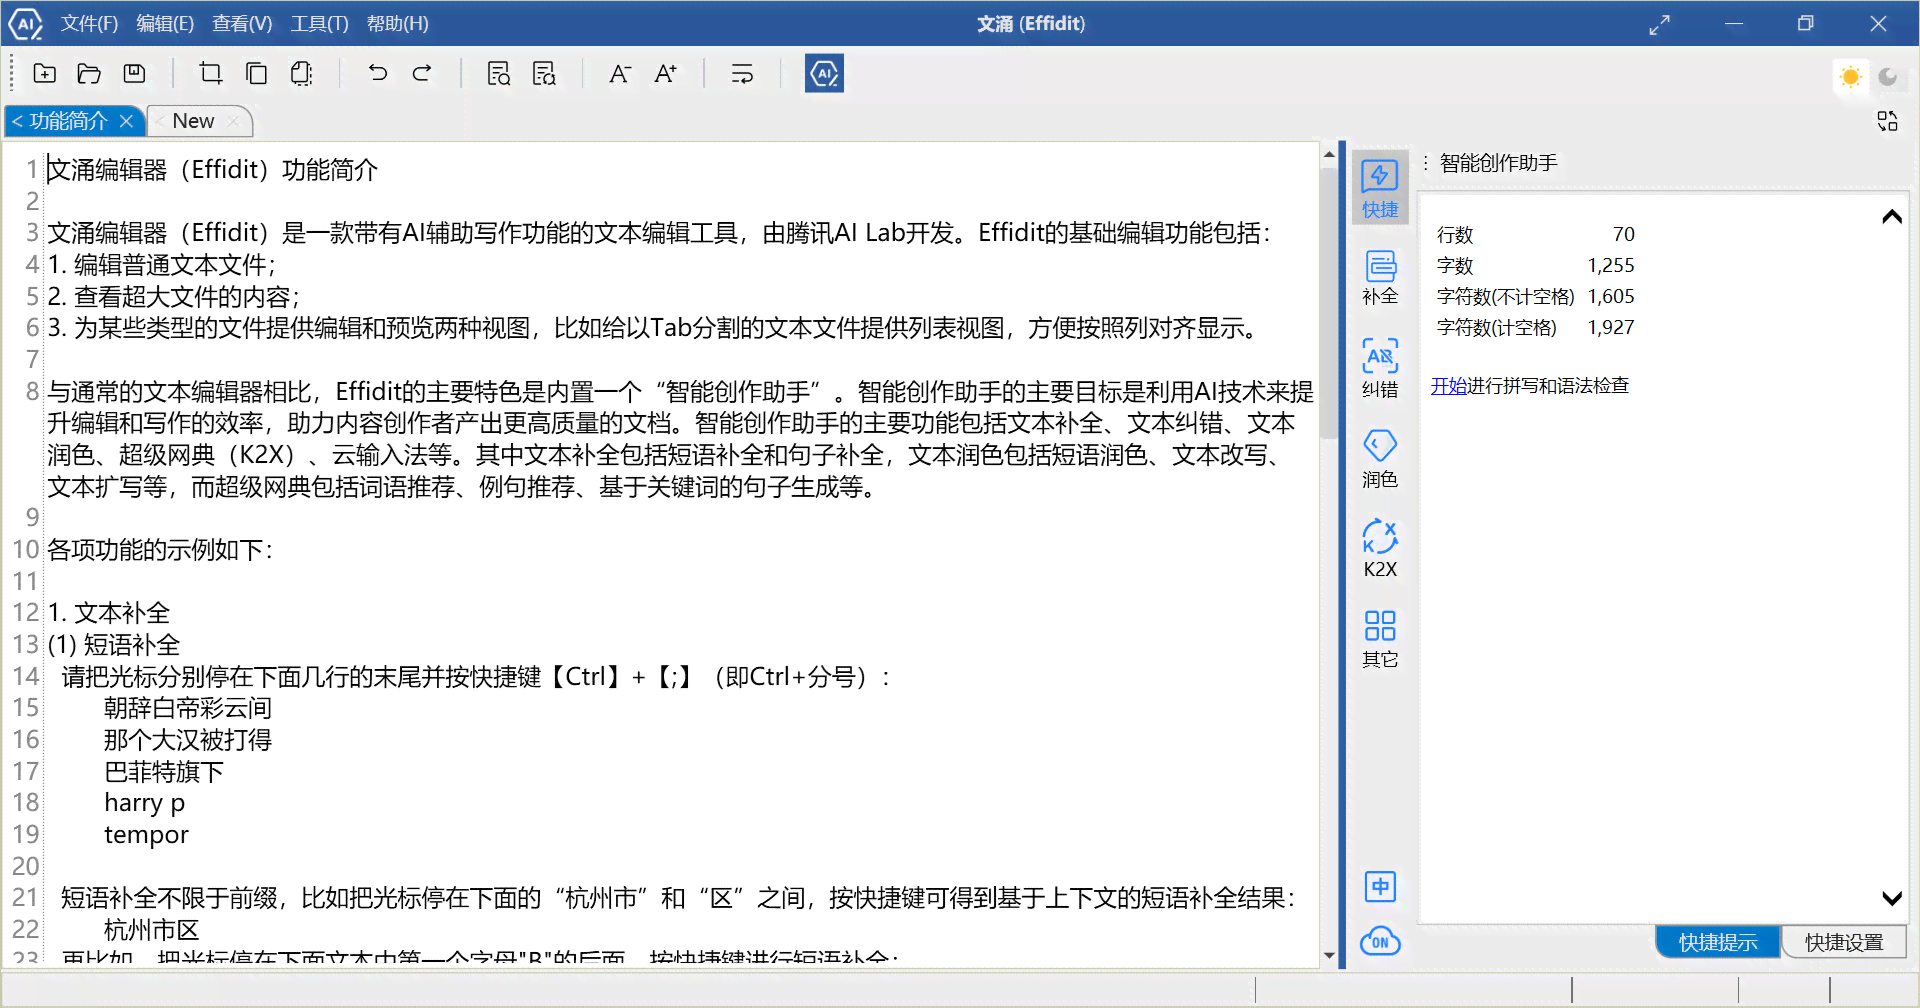Open the 智能创作助手 panel options dots

point(1426,163)
